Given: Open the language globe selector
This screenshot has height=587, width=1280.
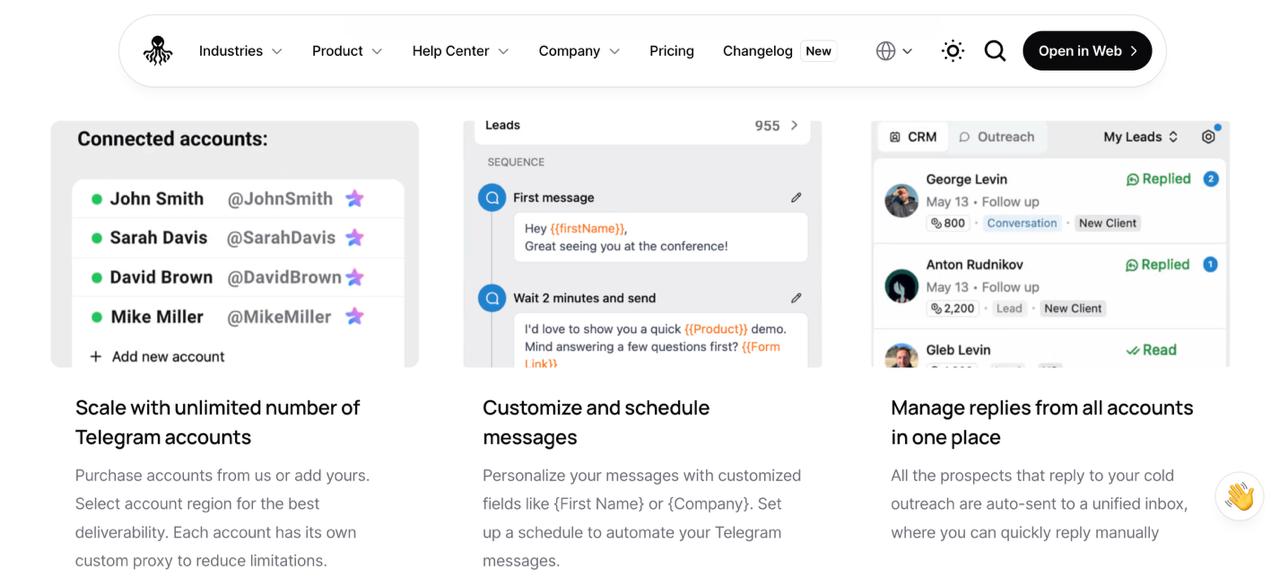Looking at the screenshot, I should point(894,51).
